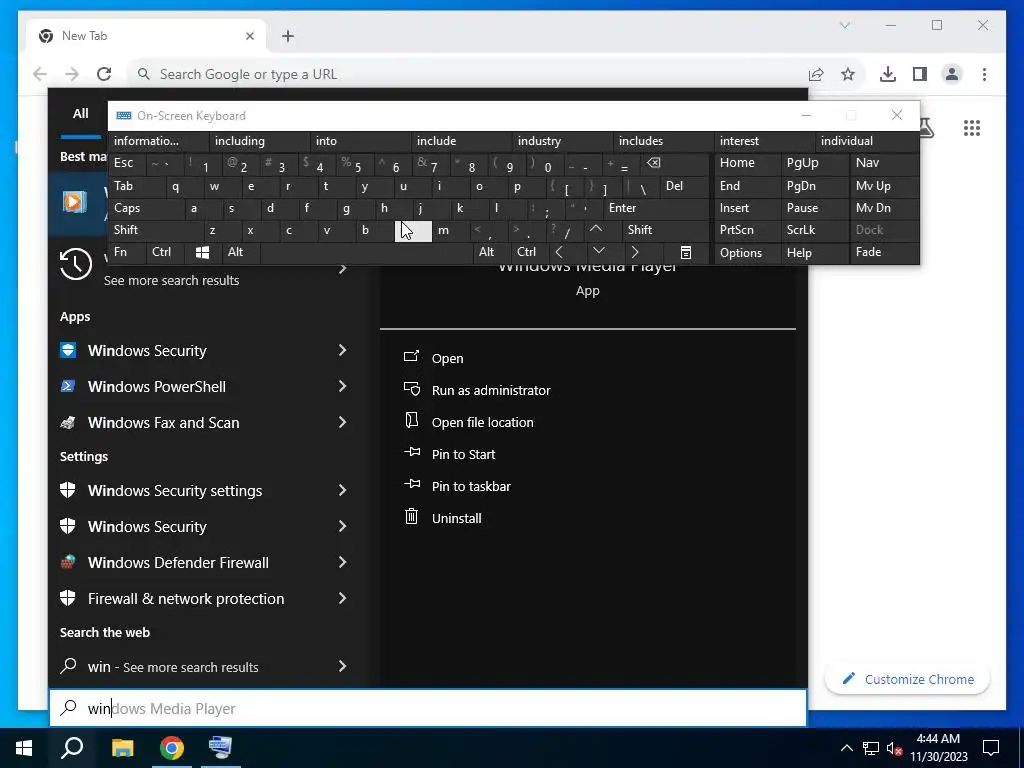This screenshot has height=768, width=1024.
Task: Bookmark this tab with the star icon
Action: [848, 74]
